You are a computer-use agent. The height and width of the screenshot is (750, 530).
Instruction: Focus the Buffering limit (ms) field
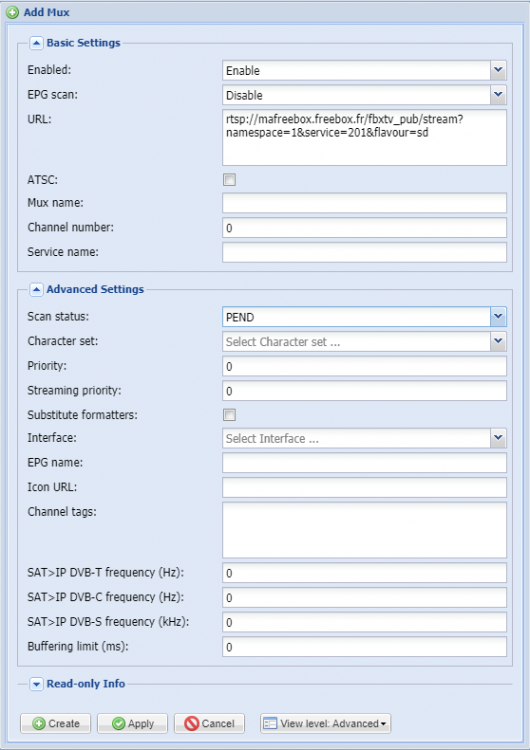[x=364, y=647]
